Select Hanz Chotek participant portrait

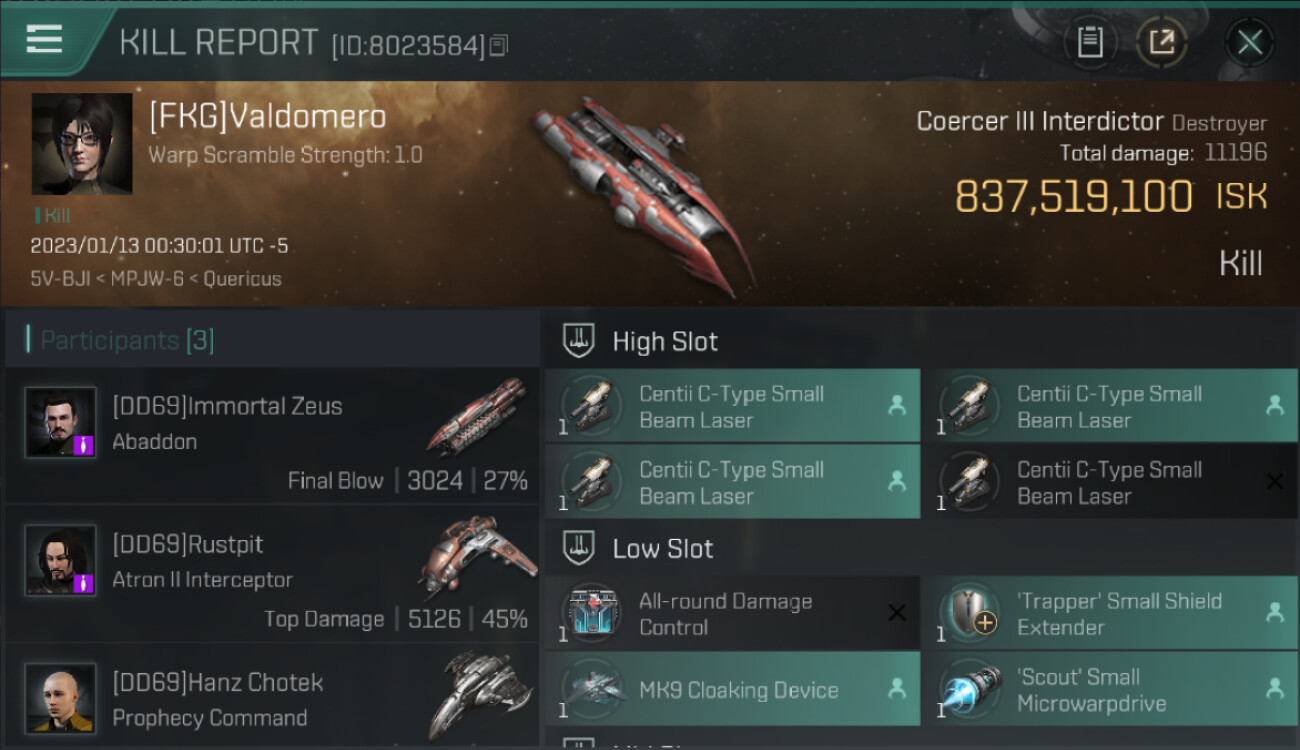(60, 697)
